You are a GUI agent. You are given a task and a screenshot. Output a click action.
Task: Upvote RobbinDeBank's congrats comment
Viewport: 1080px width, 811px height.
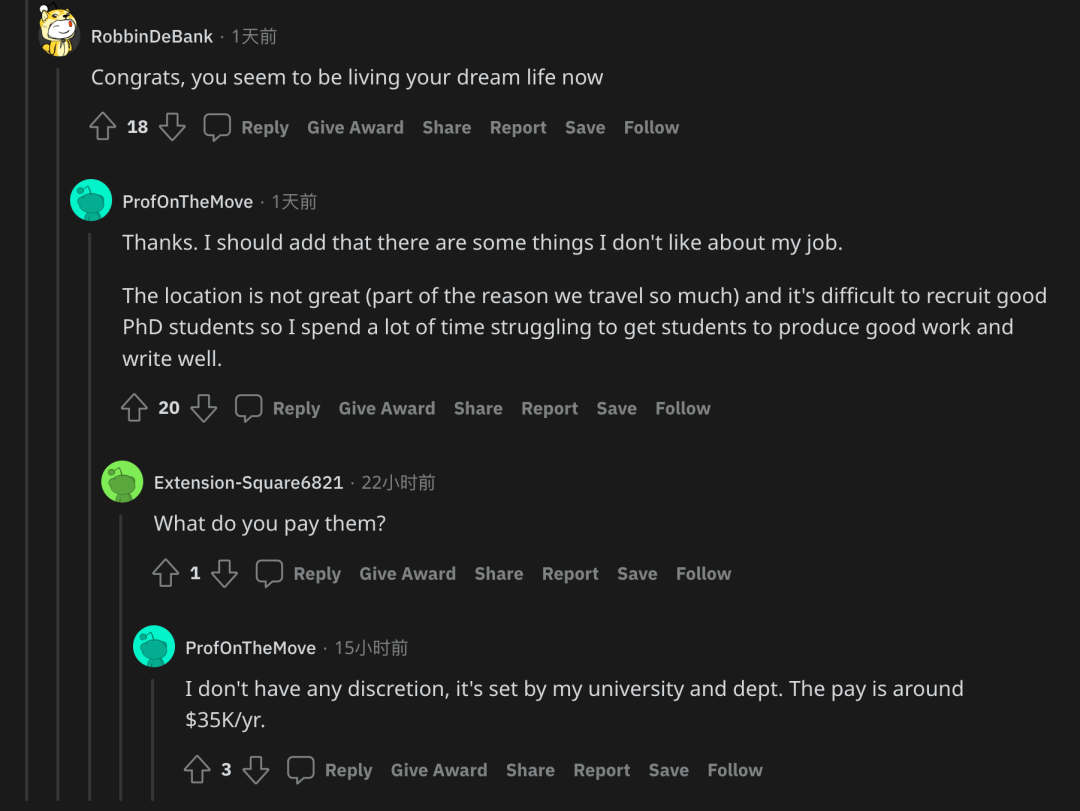point(103,127)
